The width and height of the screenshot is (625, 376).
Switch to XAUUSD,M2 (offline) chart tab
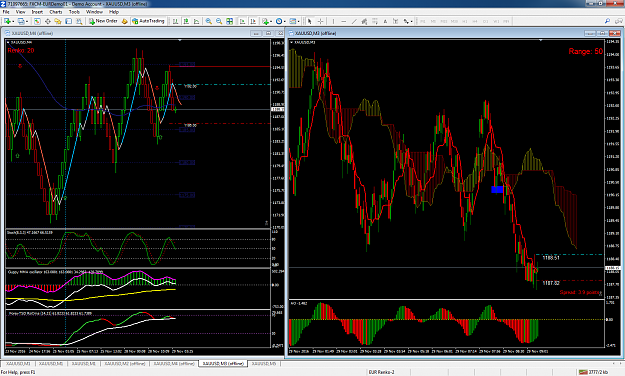point(125,364)
